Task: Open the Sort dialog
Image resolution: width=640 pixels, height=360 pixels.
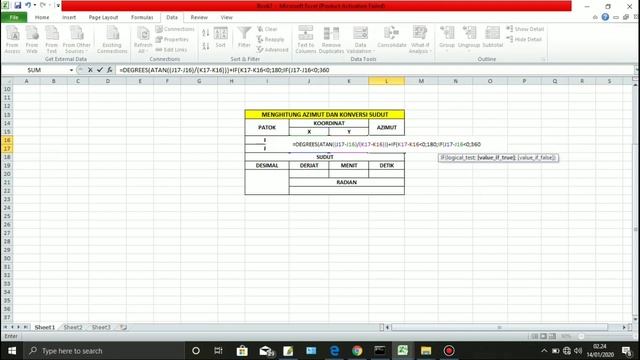Action: (220, 38)
